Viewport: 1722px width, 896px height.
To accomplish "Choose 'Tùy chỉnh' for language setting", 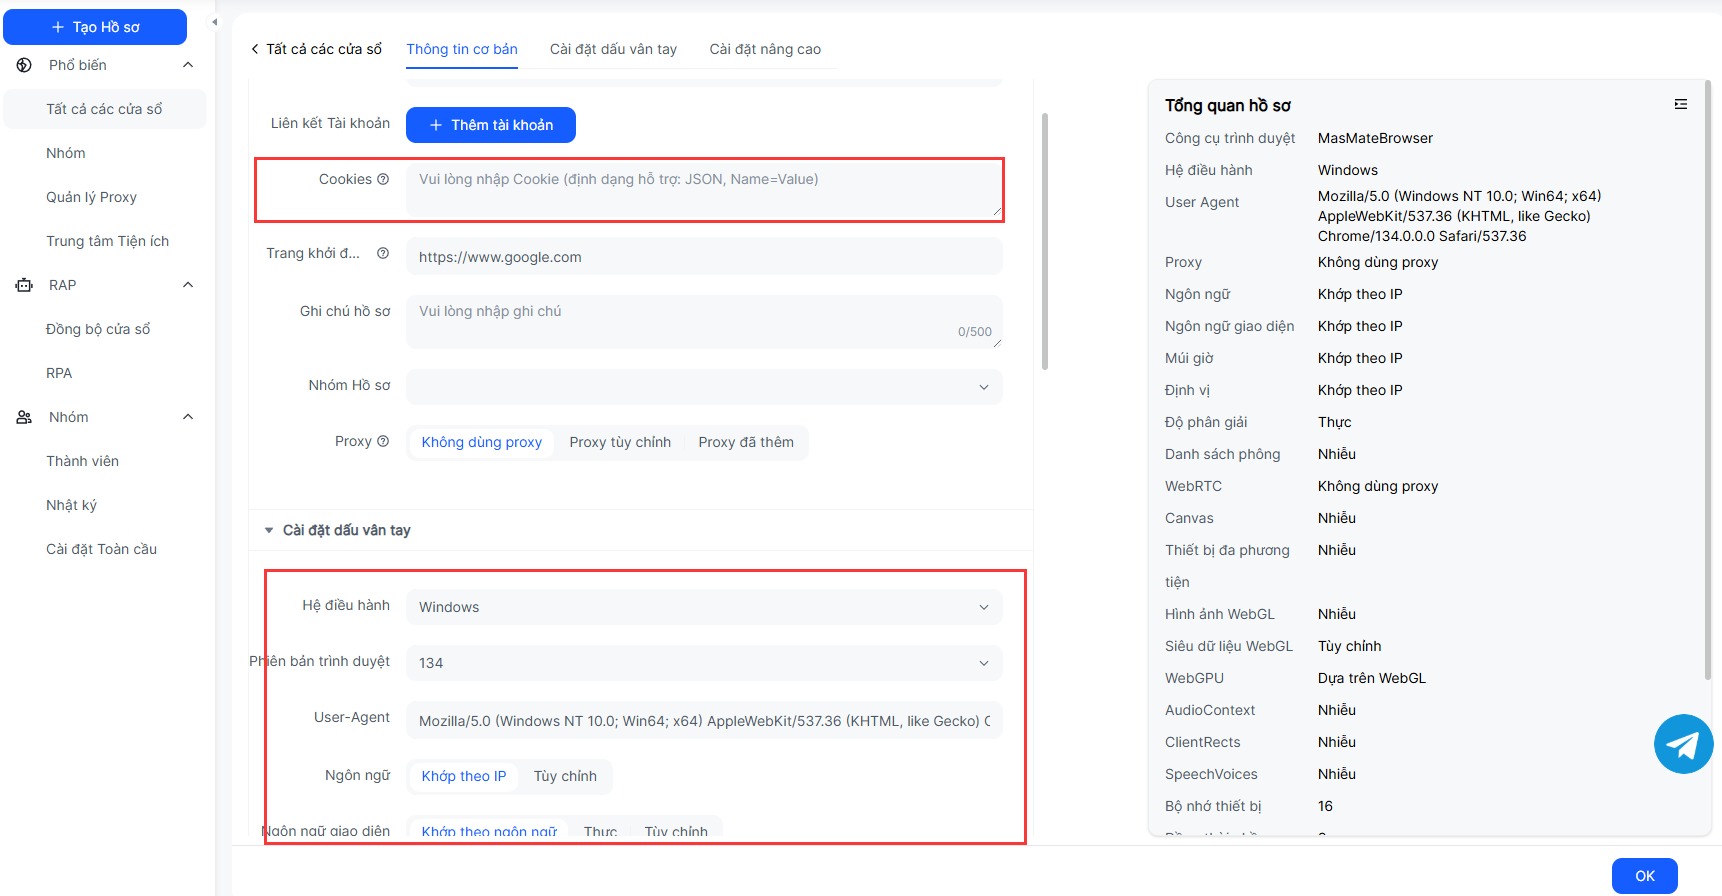I will point(565,776).
